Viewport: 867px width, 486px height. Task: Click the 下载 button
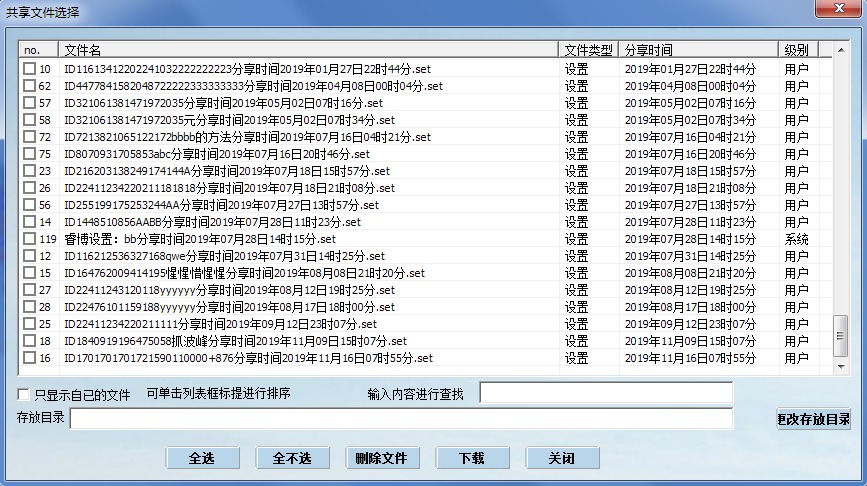pyautogui.click(x=472, y=458)
